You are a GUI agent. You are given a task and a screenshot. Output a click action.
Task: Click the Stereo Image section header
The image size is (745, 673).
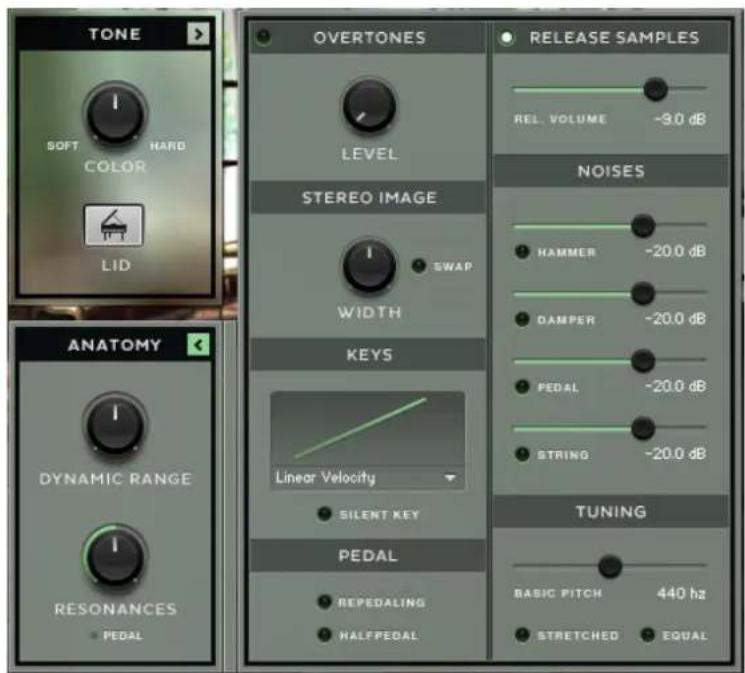click(x=369, y=197)
